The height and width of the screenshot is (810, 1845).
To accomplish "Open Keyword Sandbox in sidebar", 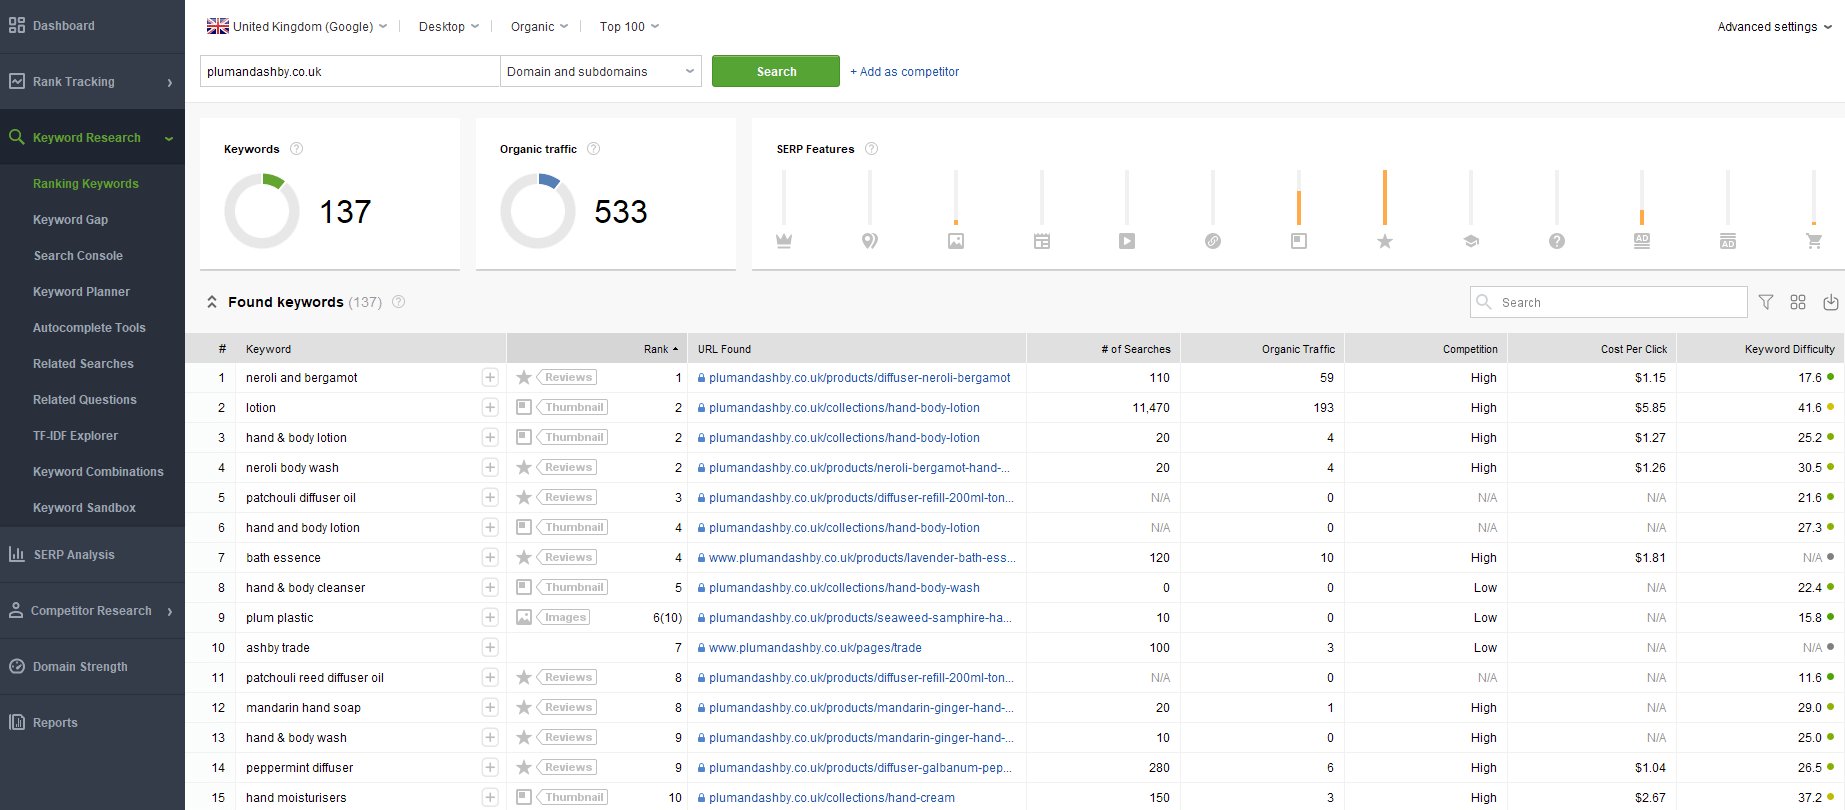I will pyautogui.click(x=84, y=508).
